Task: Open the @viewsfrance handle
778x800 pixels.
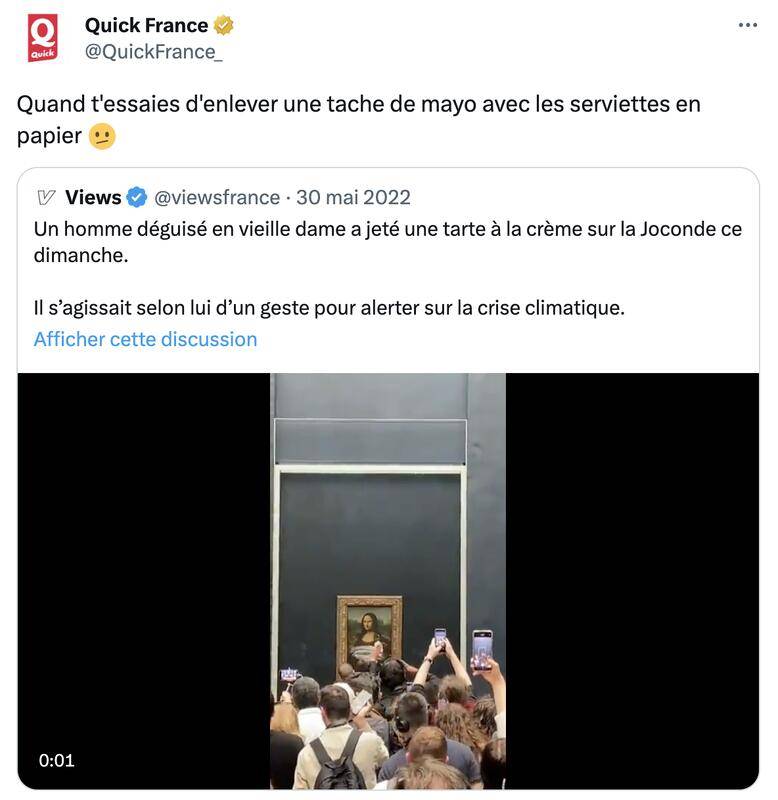Action: pos(217,197)
